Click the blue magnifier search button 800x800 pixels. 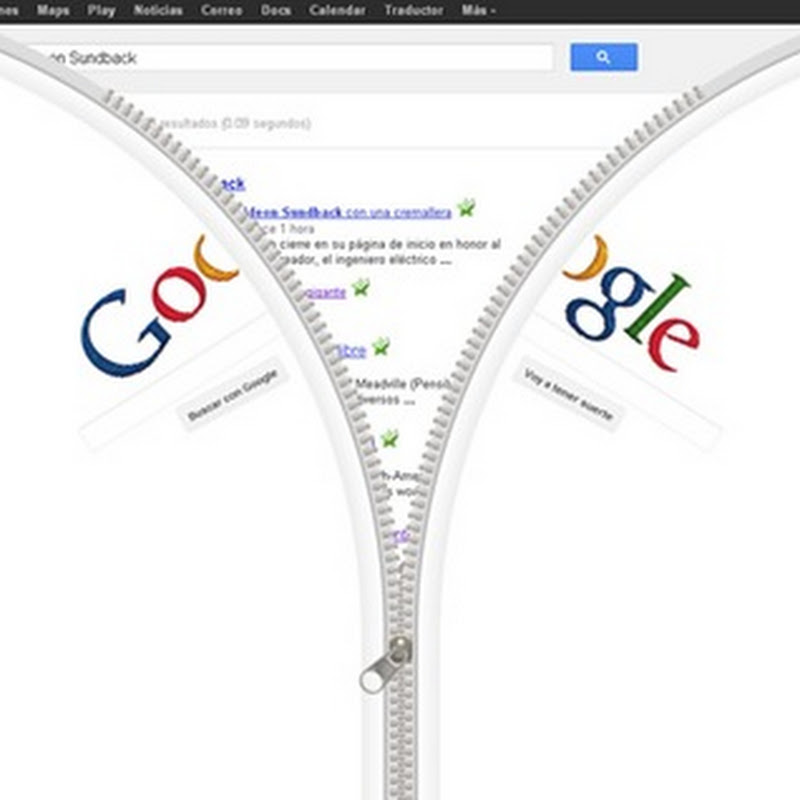[604, 57]
